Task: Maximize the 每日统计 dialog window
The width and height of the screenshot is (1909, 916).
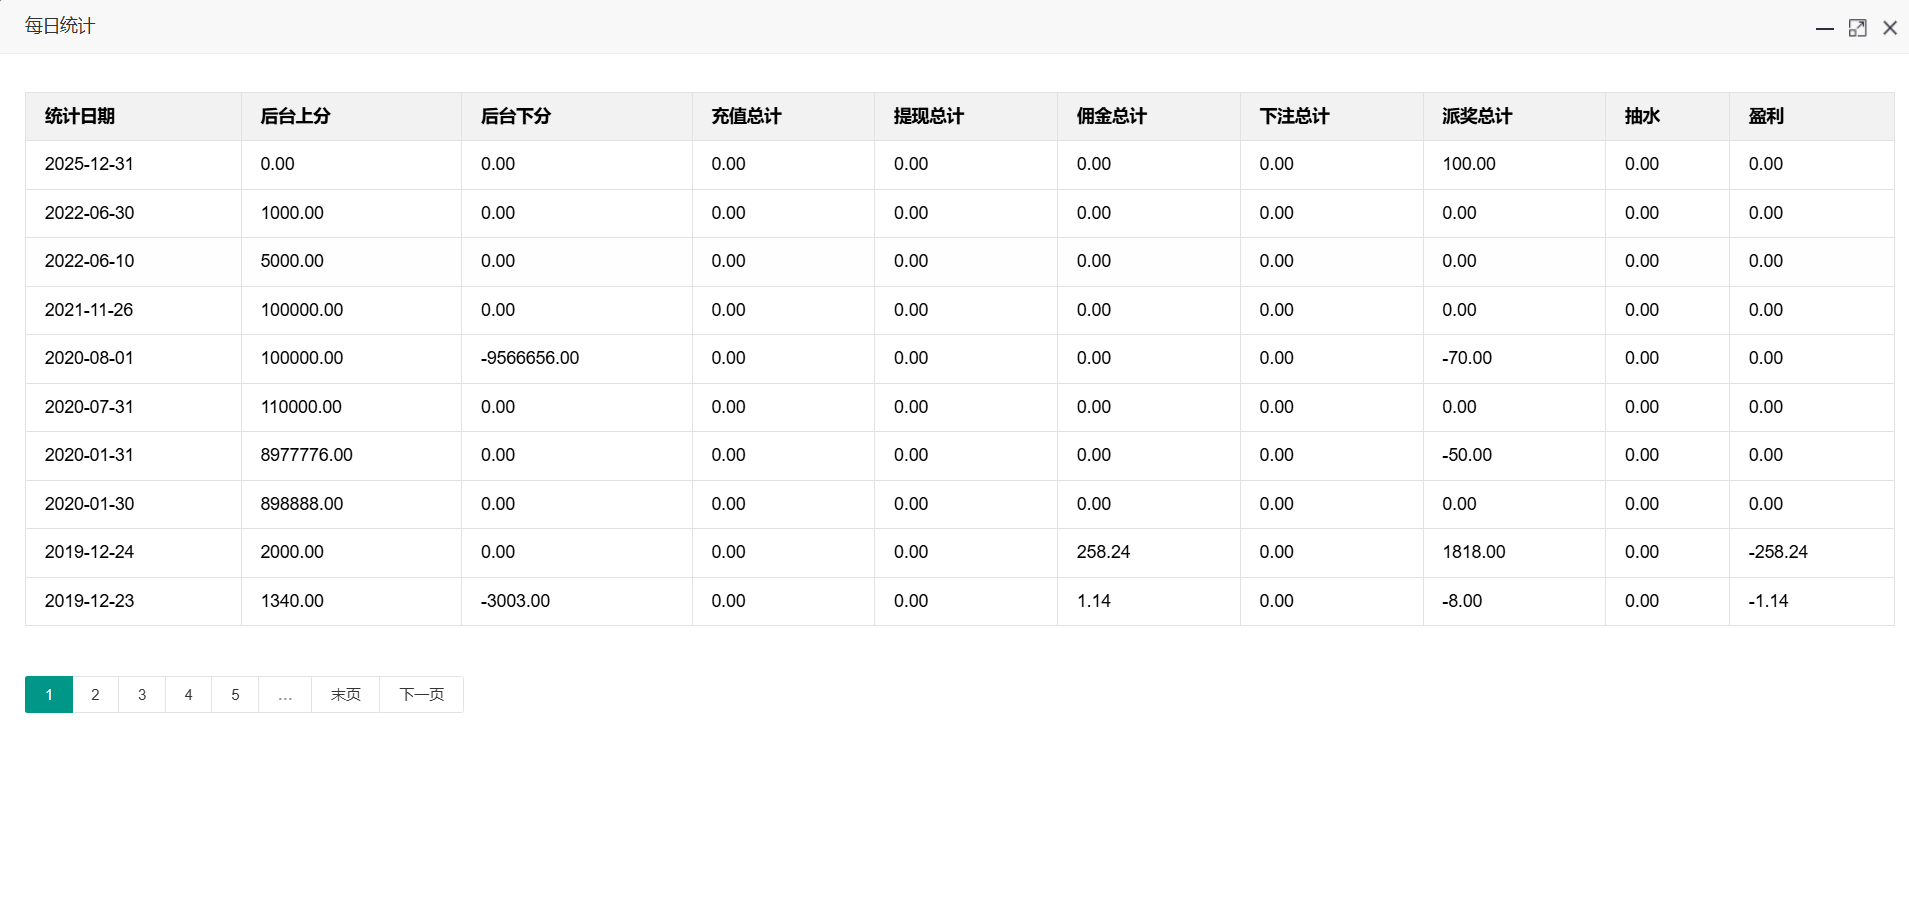Action: pos(1857,28)
